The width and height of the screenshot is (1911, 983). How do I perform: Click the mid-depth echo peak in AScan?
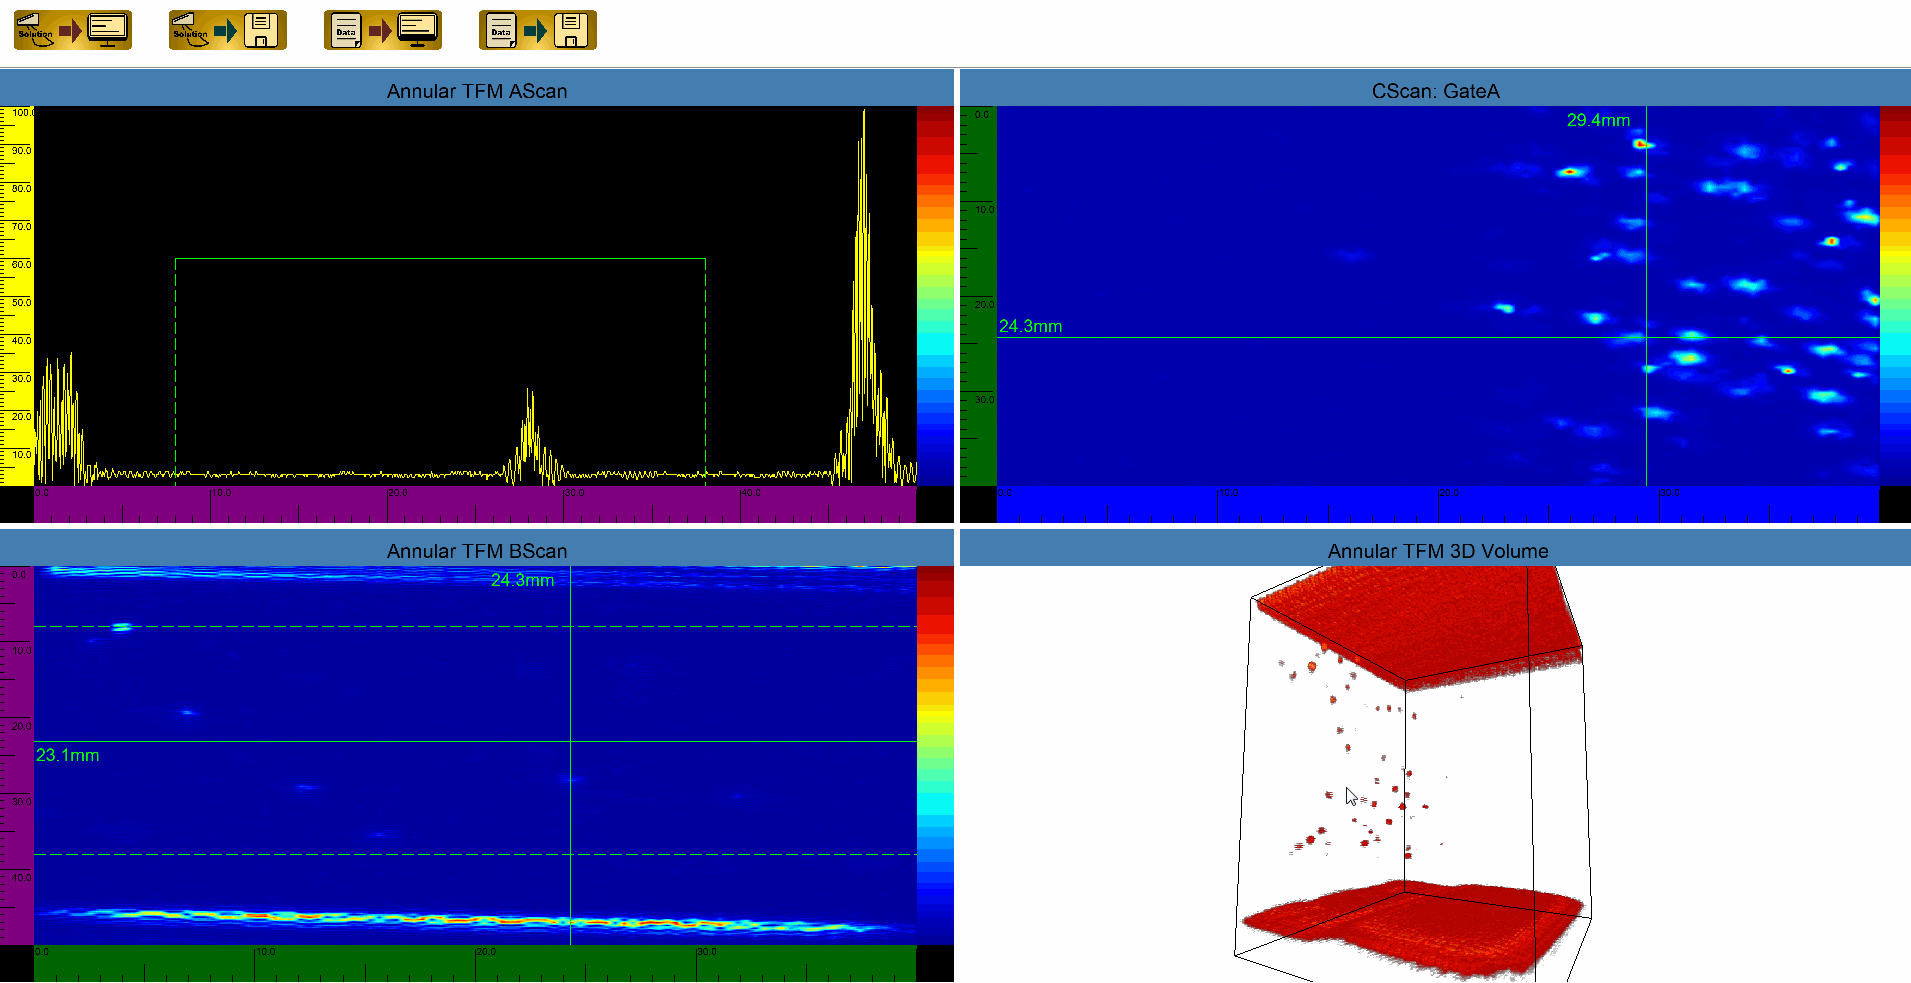tap(530, 435)
